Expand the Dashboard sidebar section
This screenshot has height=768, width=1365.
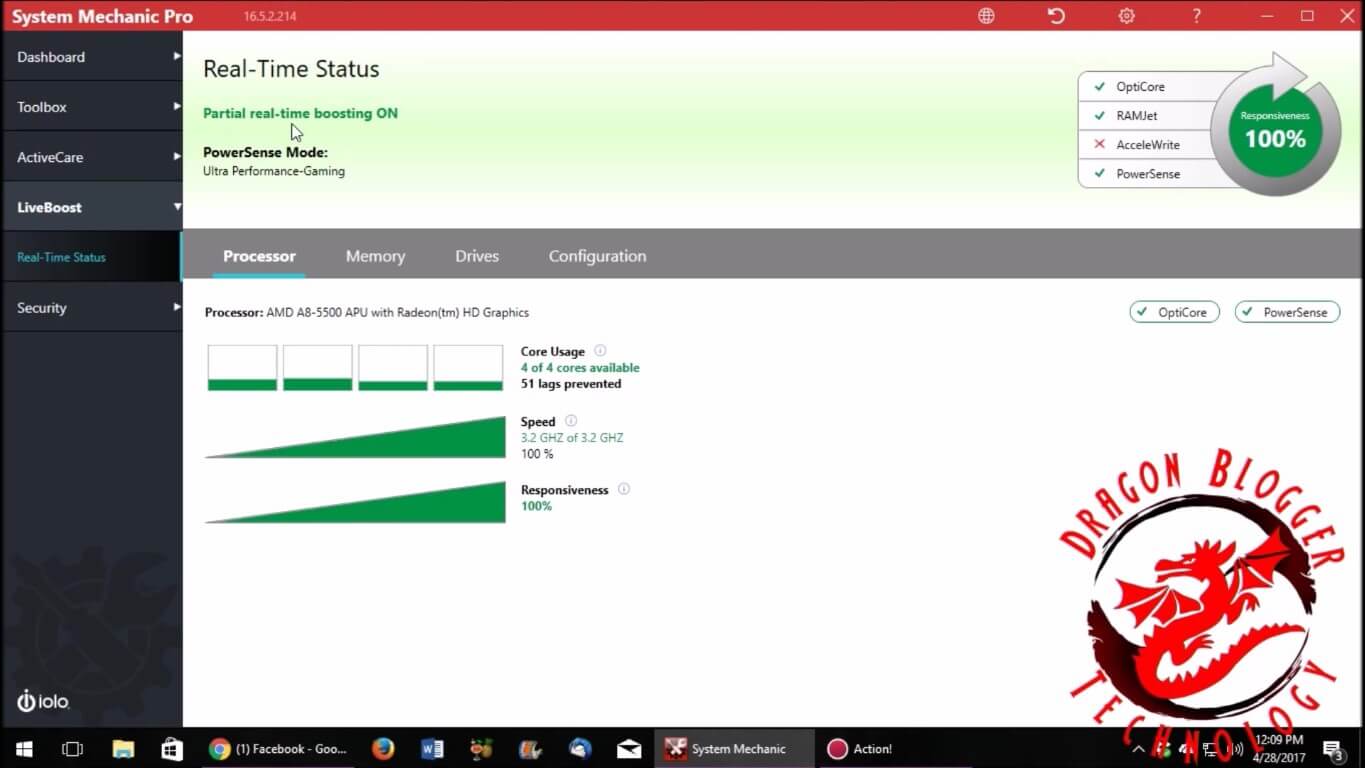(91, 57)
